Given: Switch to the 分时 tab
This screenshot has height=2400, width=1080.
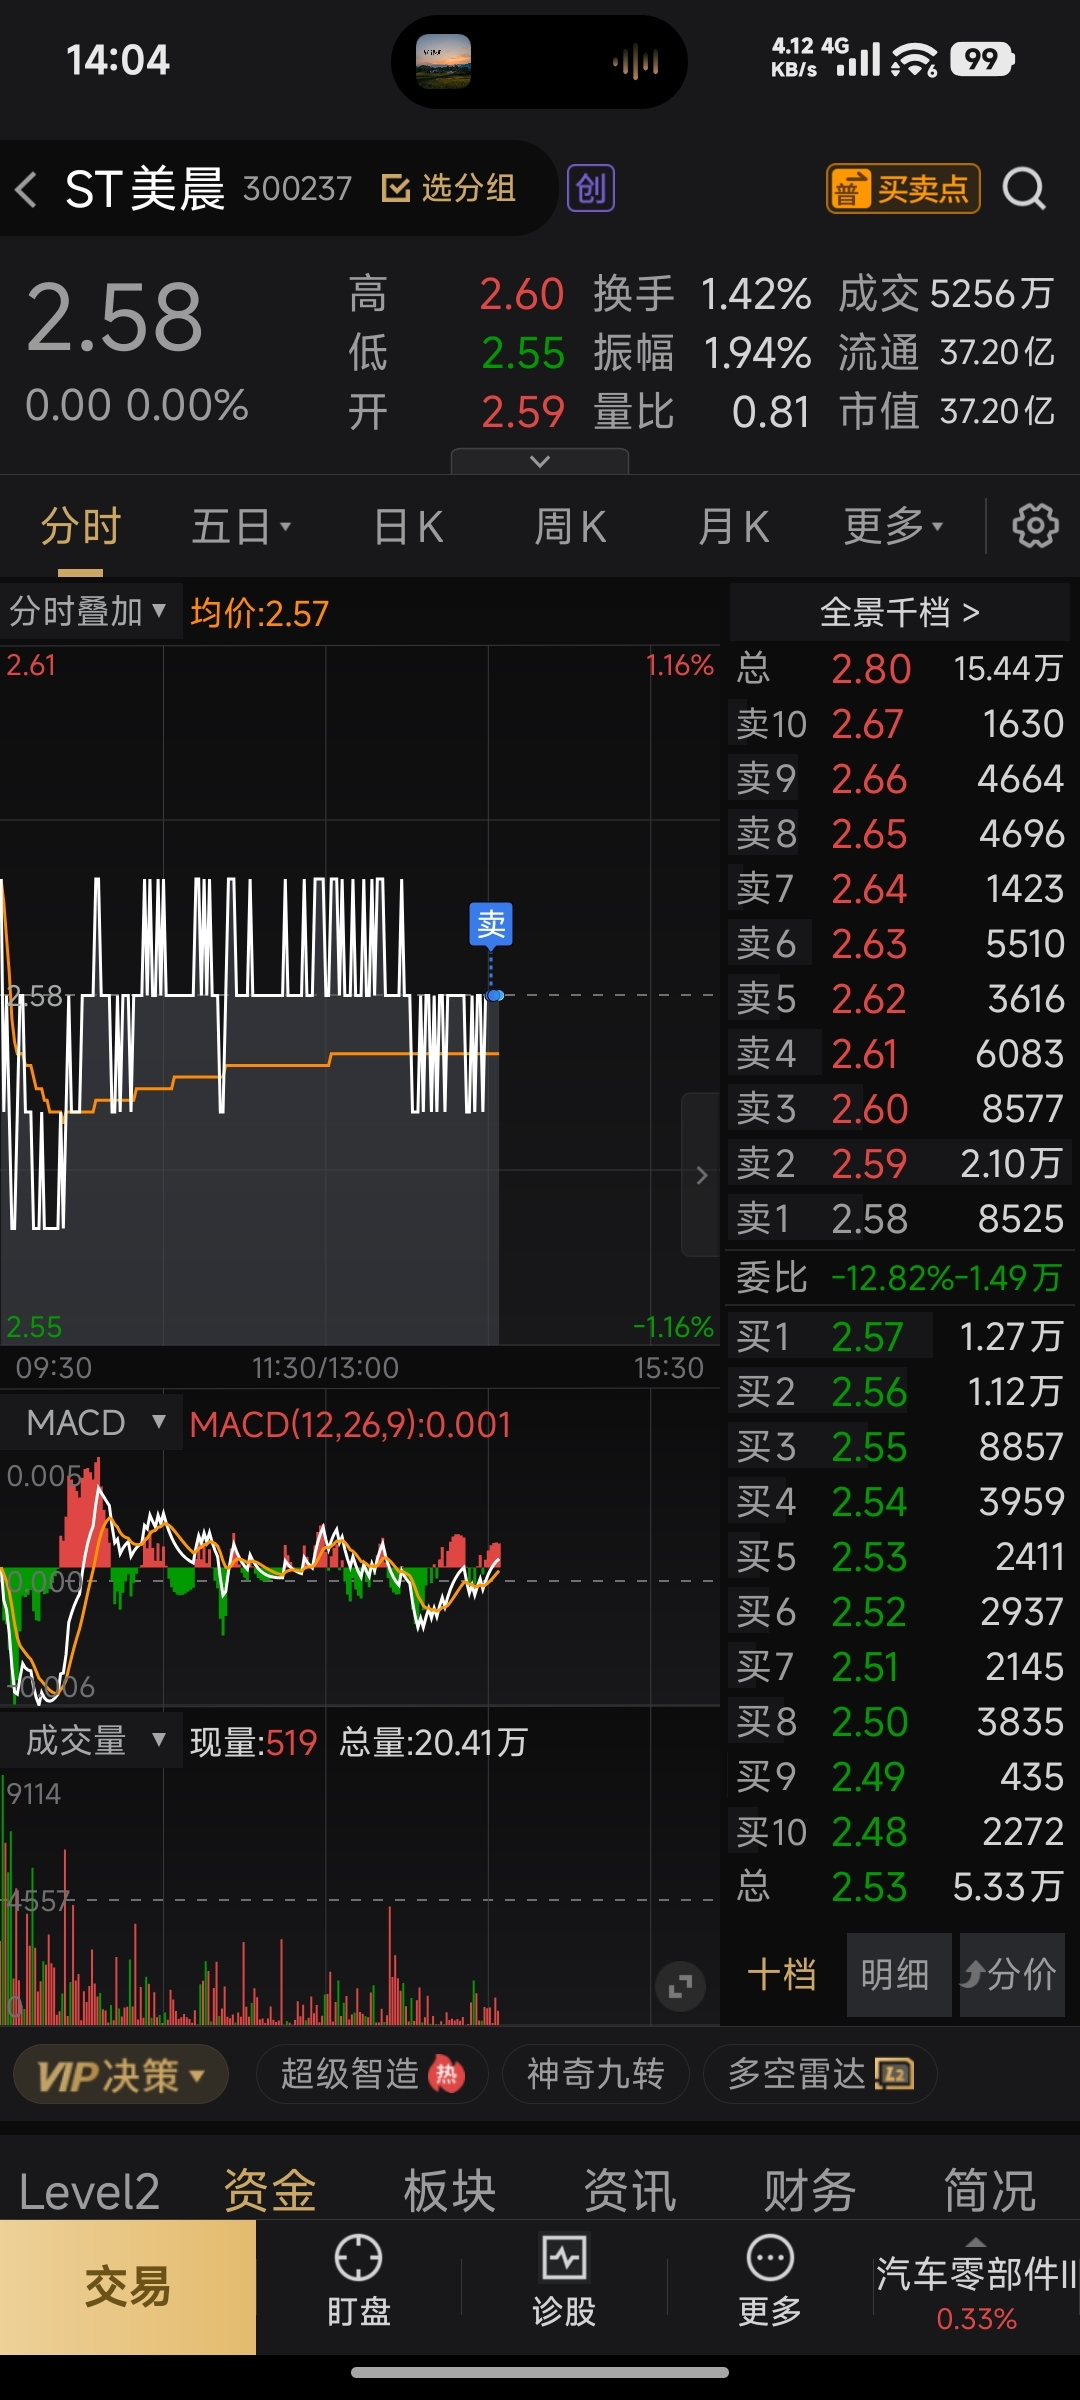Looking at the screenshot, I should [80, 526].
